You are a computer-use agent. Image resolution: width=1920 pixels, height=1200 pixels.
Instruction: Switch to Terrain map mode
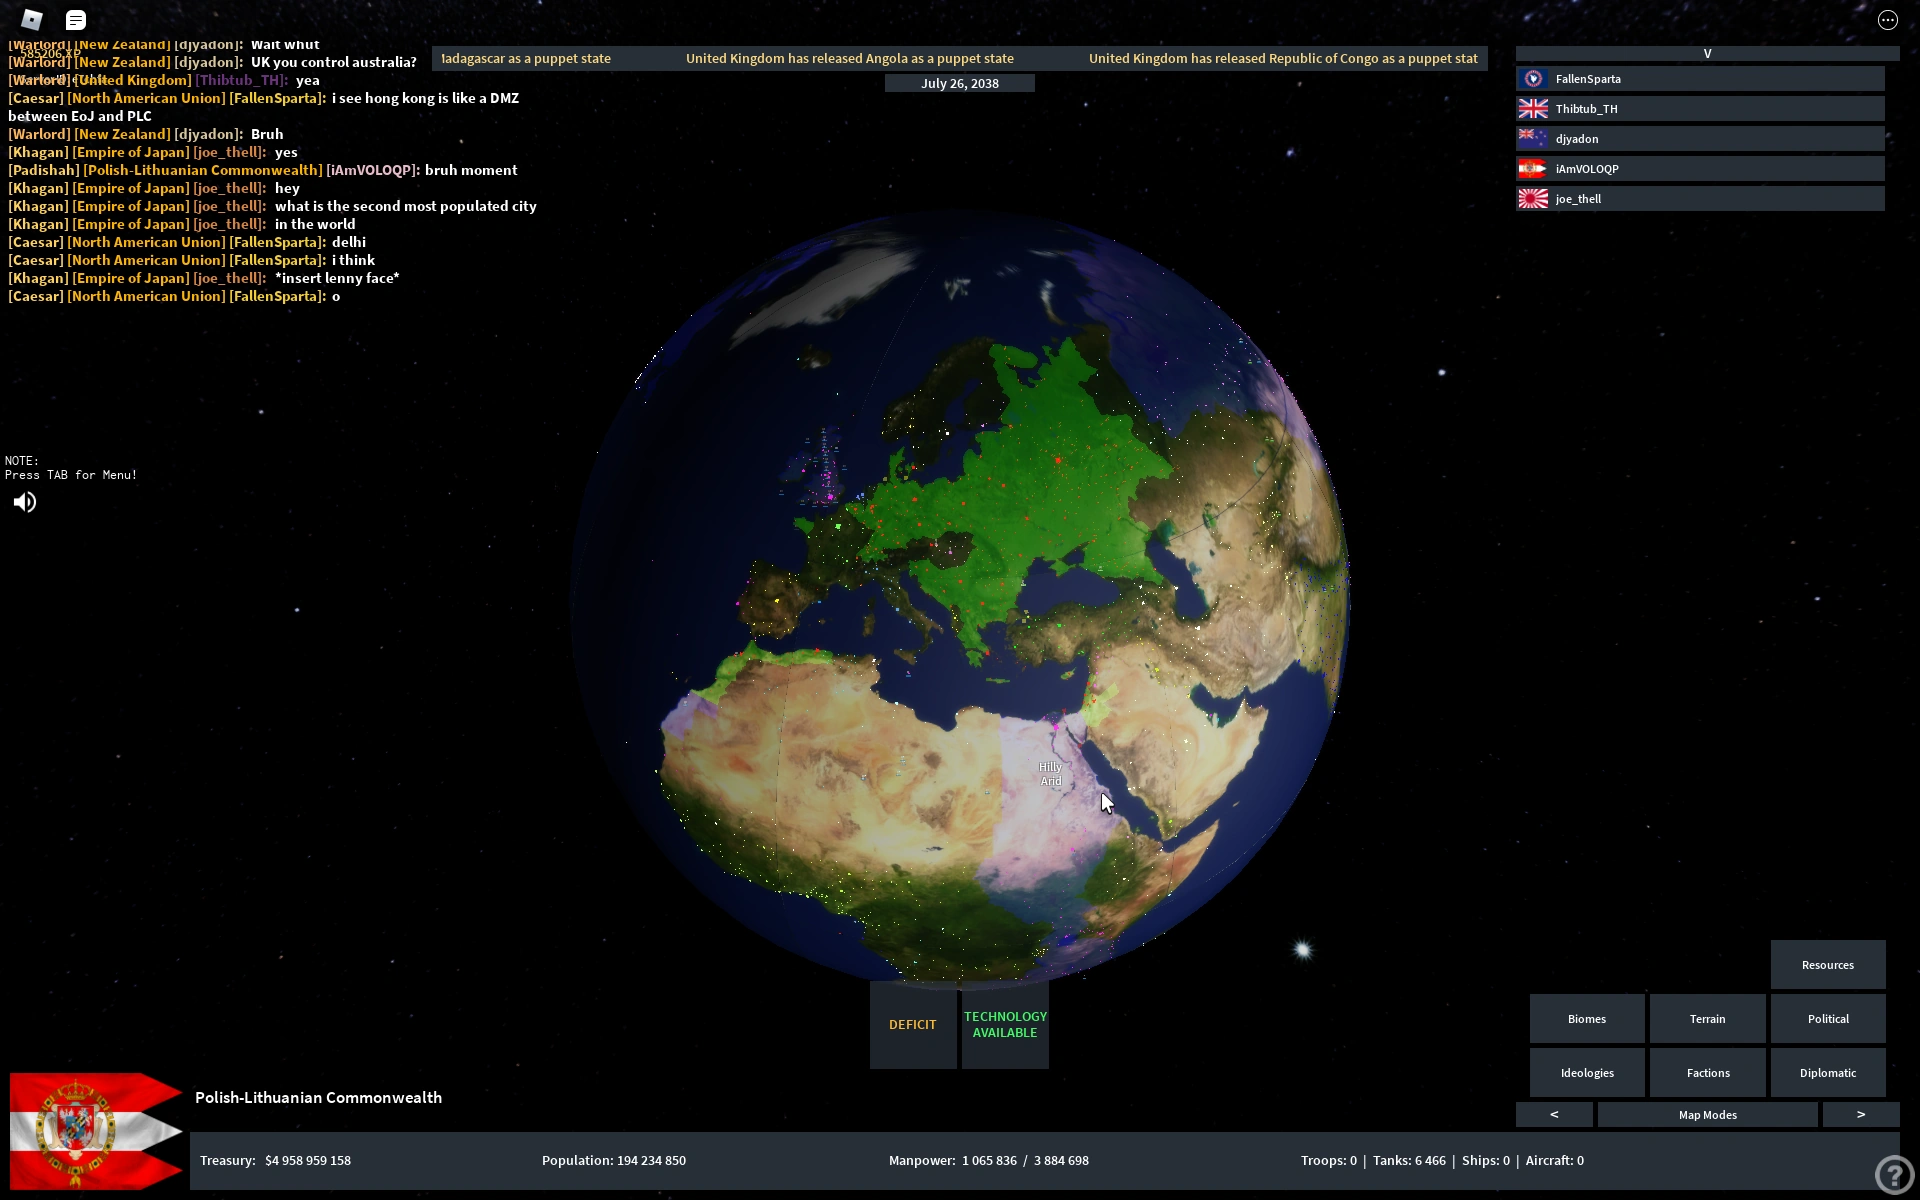(x=1707, y=1019)
